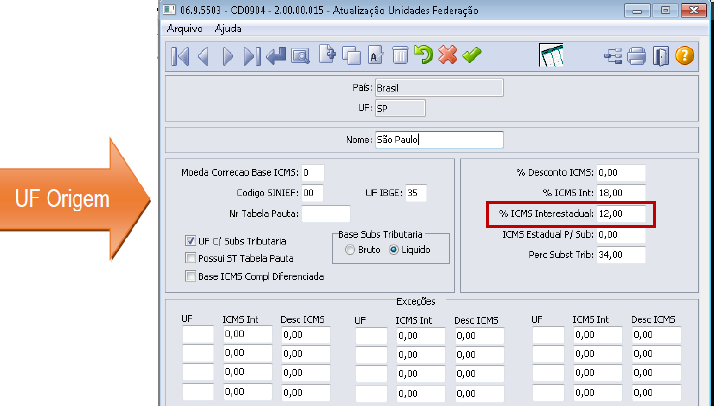Click the % Desconto ICMS field
The height and width of the screenshot is (407, 714).
[x=621, y=173]
